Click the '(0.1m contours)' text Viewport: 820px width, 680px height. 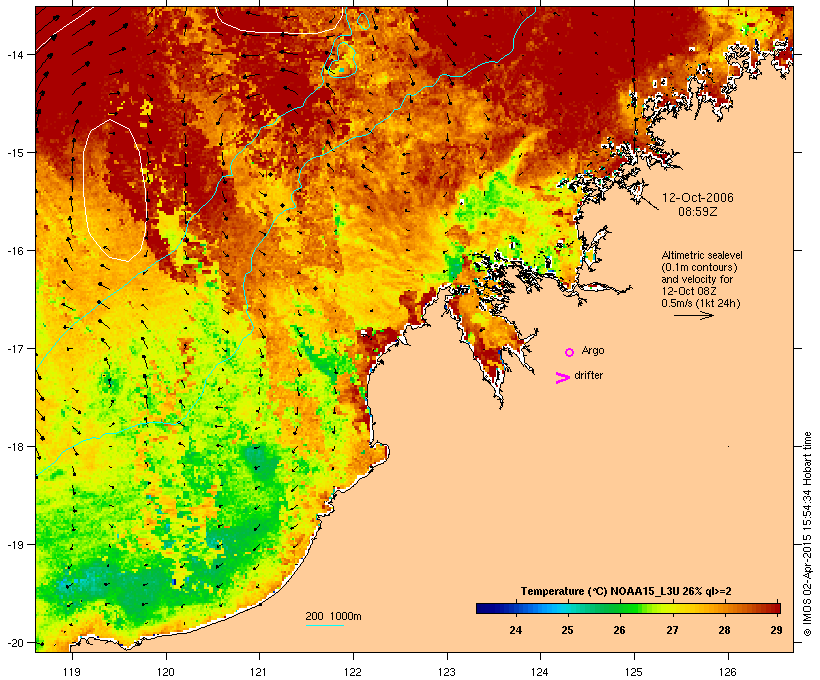point(699,267)
